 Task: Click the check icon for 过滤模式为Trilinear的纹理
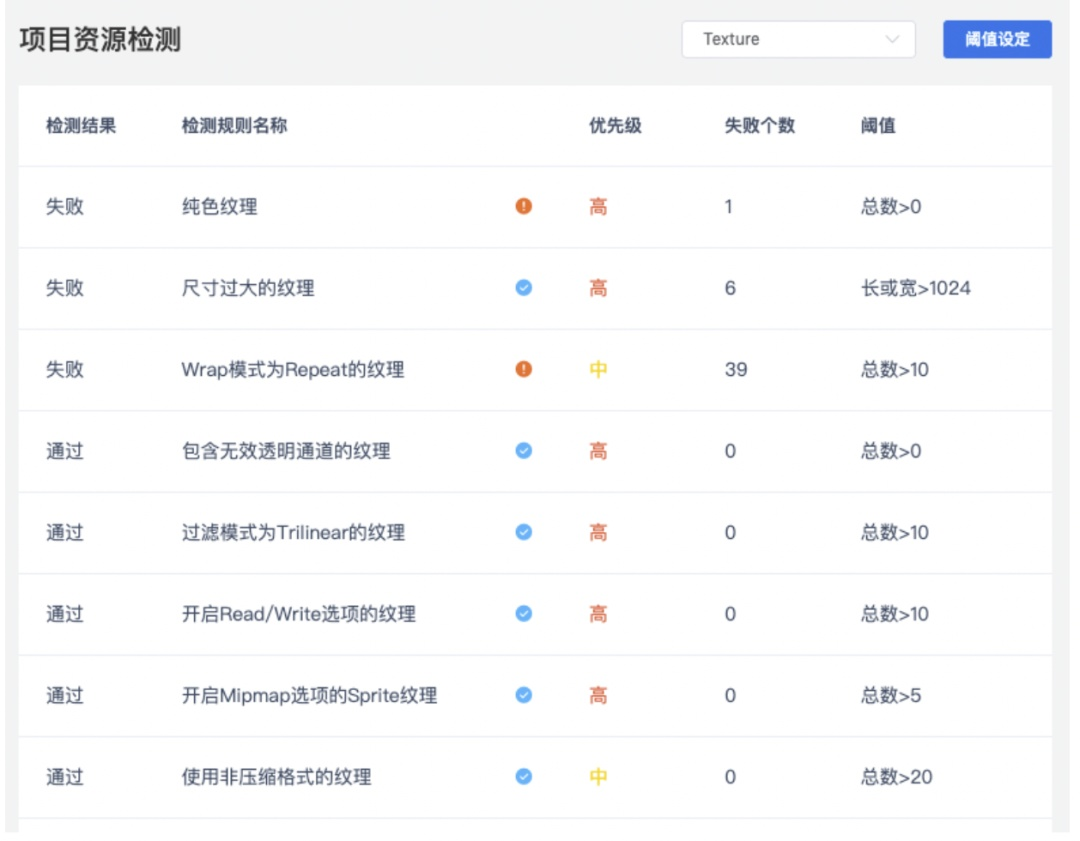[524, 532]
